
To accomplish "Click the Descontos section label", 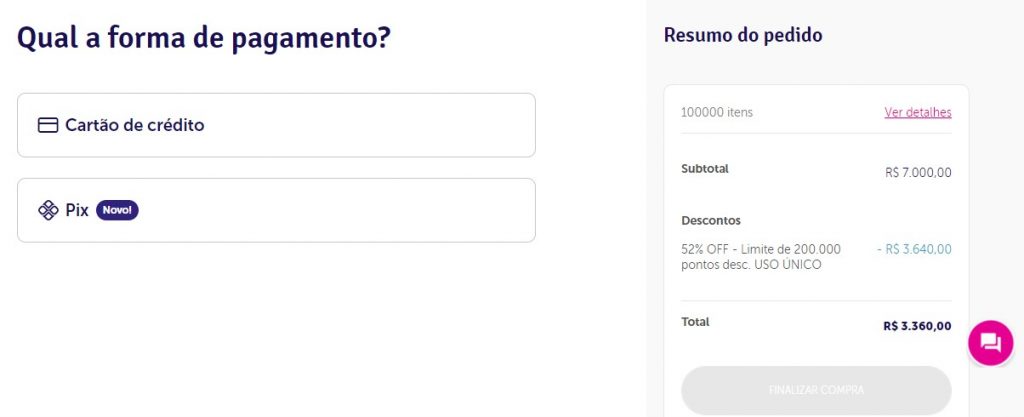I will (x=710, y=220).
